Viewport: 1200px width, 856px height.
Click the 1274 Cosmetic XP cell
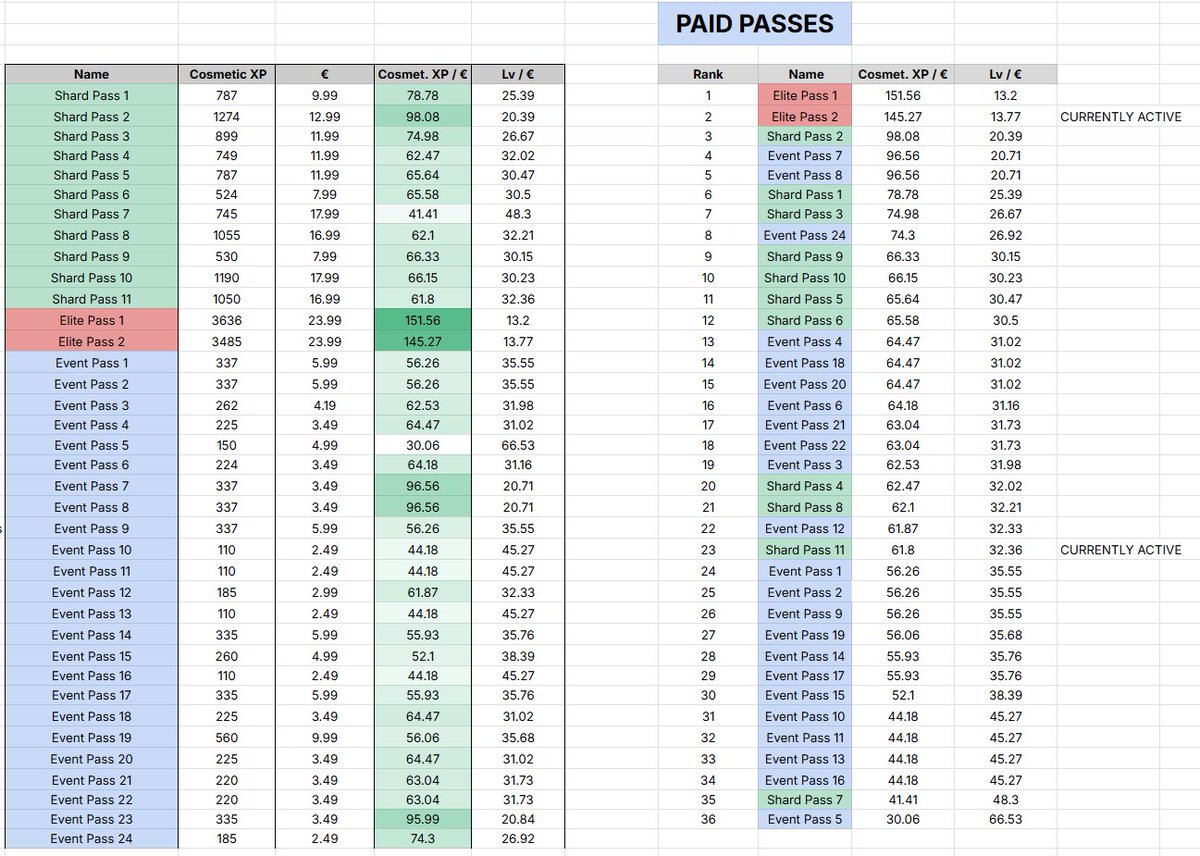coord(227,117)
